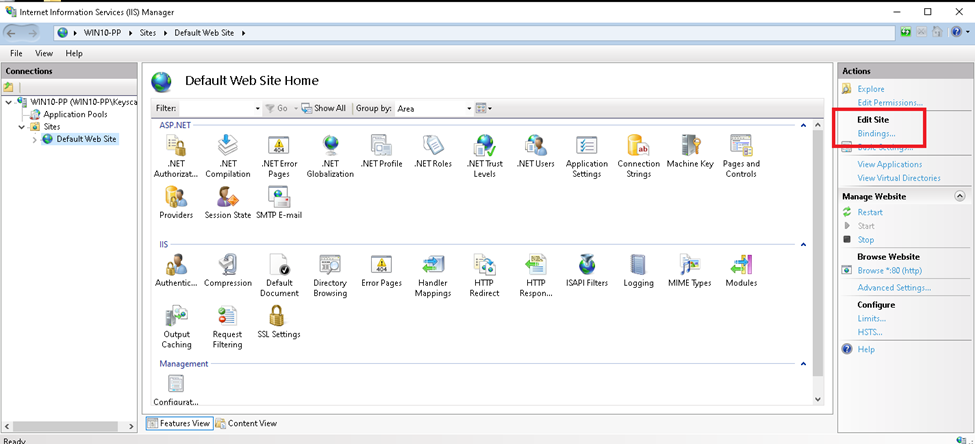Open the Handler Mappings icon
This screenshot has height=444, width=975.
tap(432, 265)
